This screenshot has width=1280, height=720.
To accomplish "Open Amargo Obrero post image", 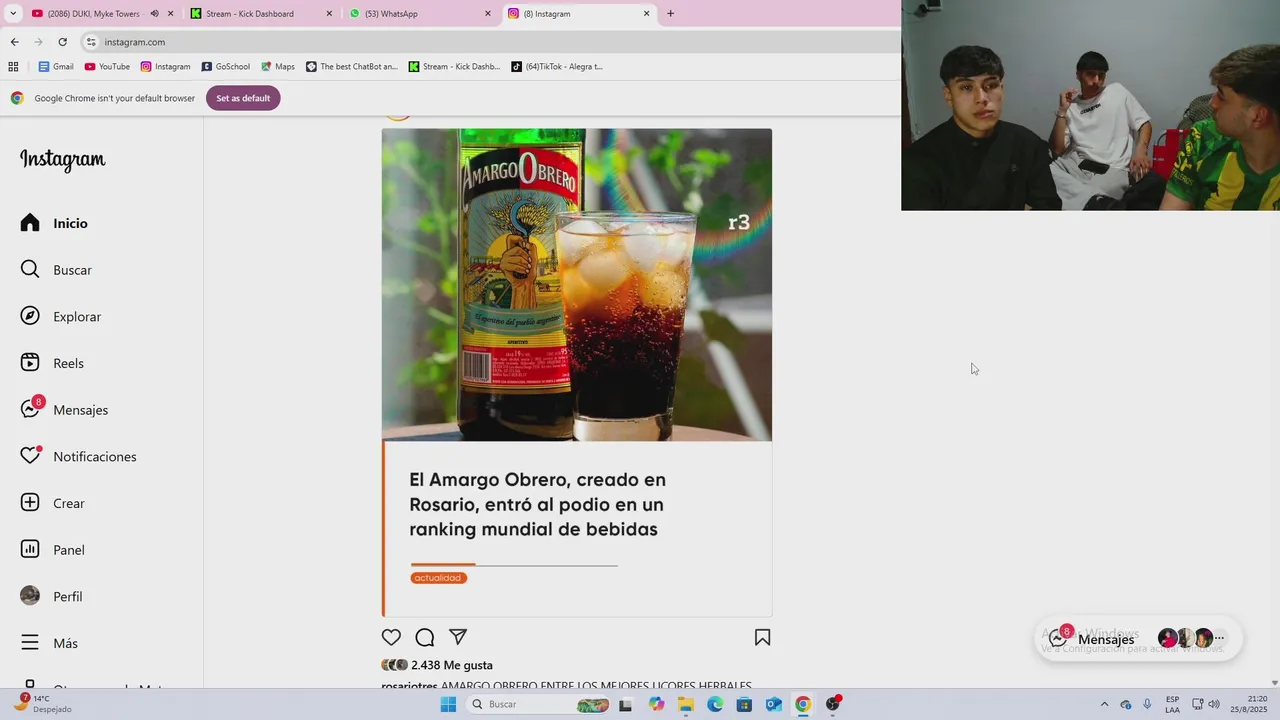I will point(576,372).
